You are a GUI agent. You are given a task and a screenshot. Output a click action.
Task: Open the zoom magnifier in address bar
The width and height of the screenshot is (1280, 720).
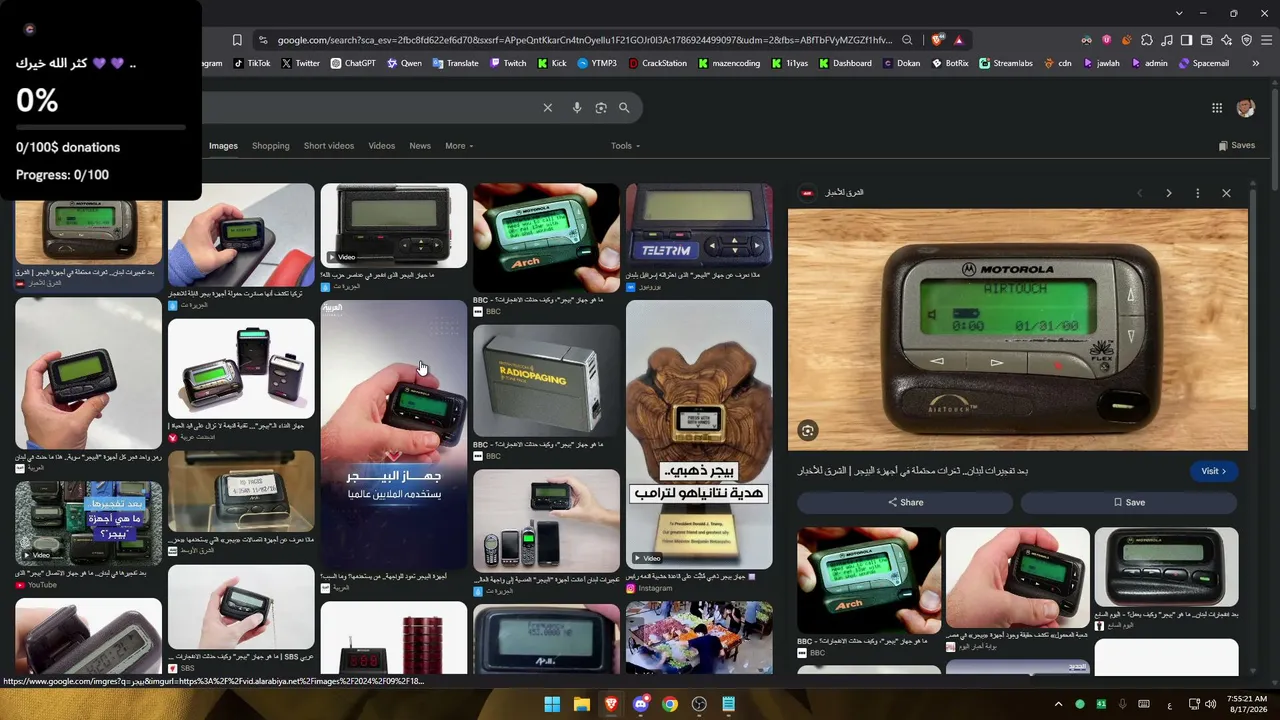pos(907,40)
